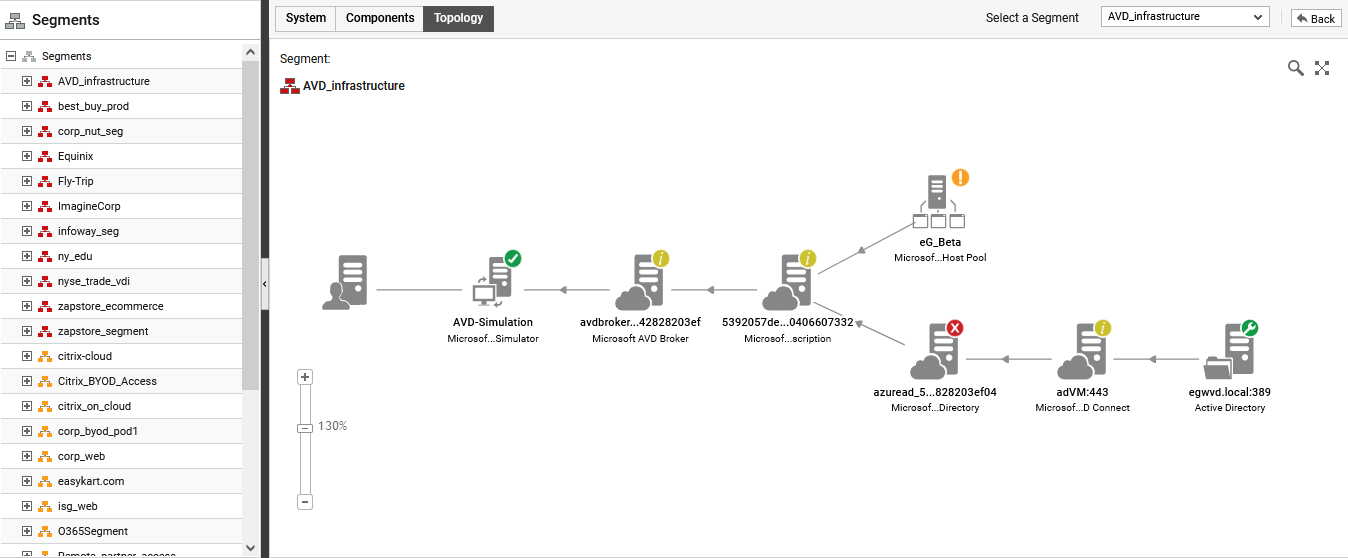Click the tree scrollbar down arrow

click(x=250, y=548)
